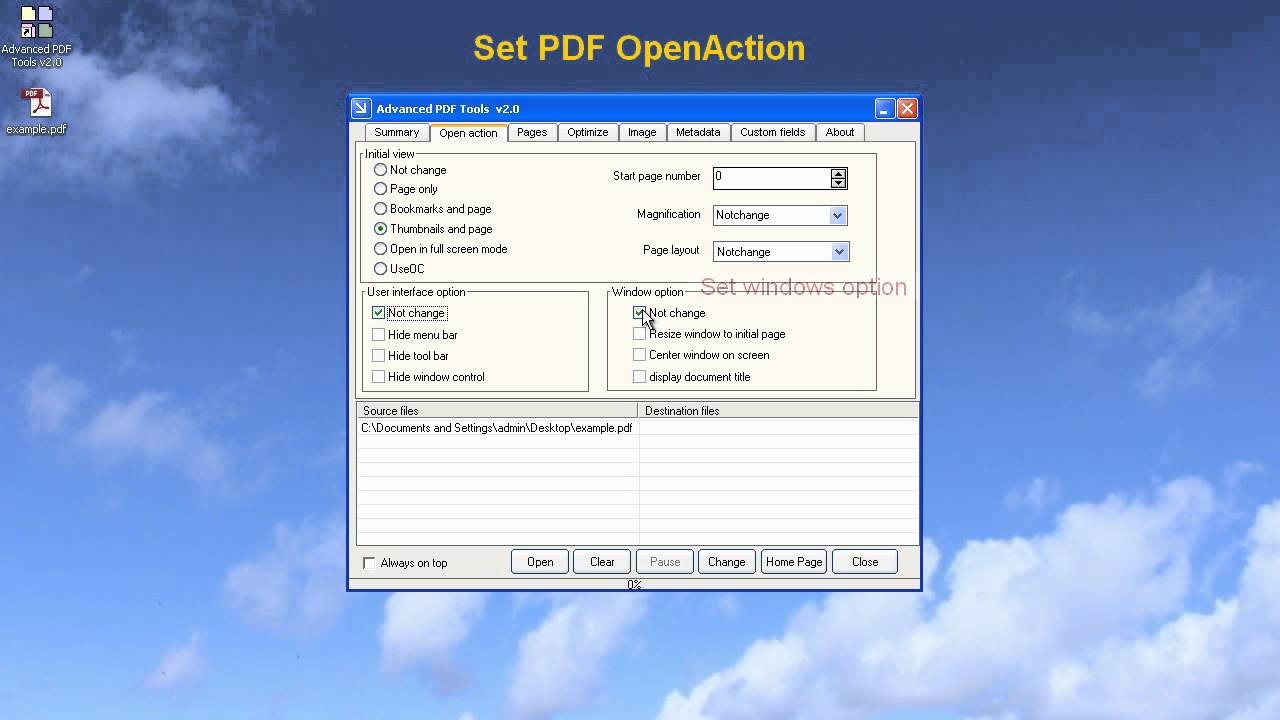Image resolution: width=1280 pixels, height=720 pixels.
Task: Enable 'Hide window control' checkbox
Action: click(379, 377)
